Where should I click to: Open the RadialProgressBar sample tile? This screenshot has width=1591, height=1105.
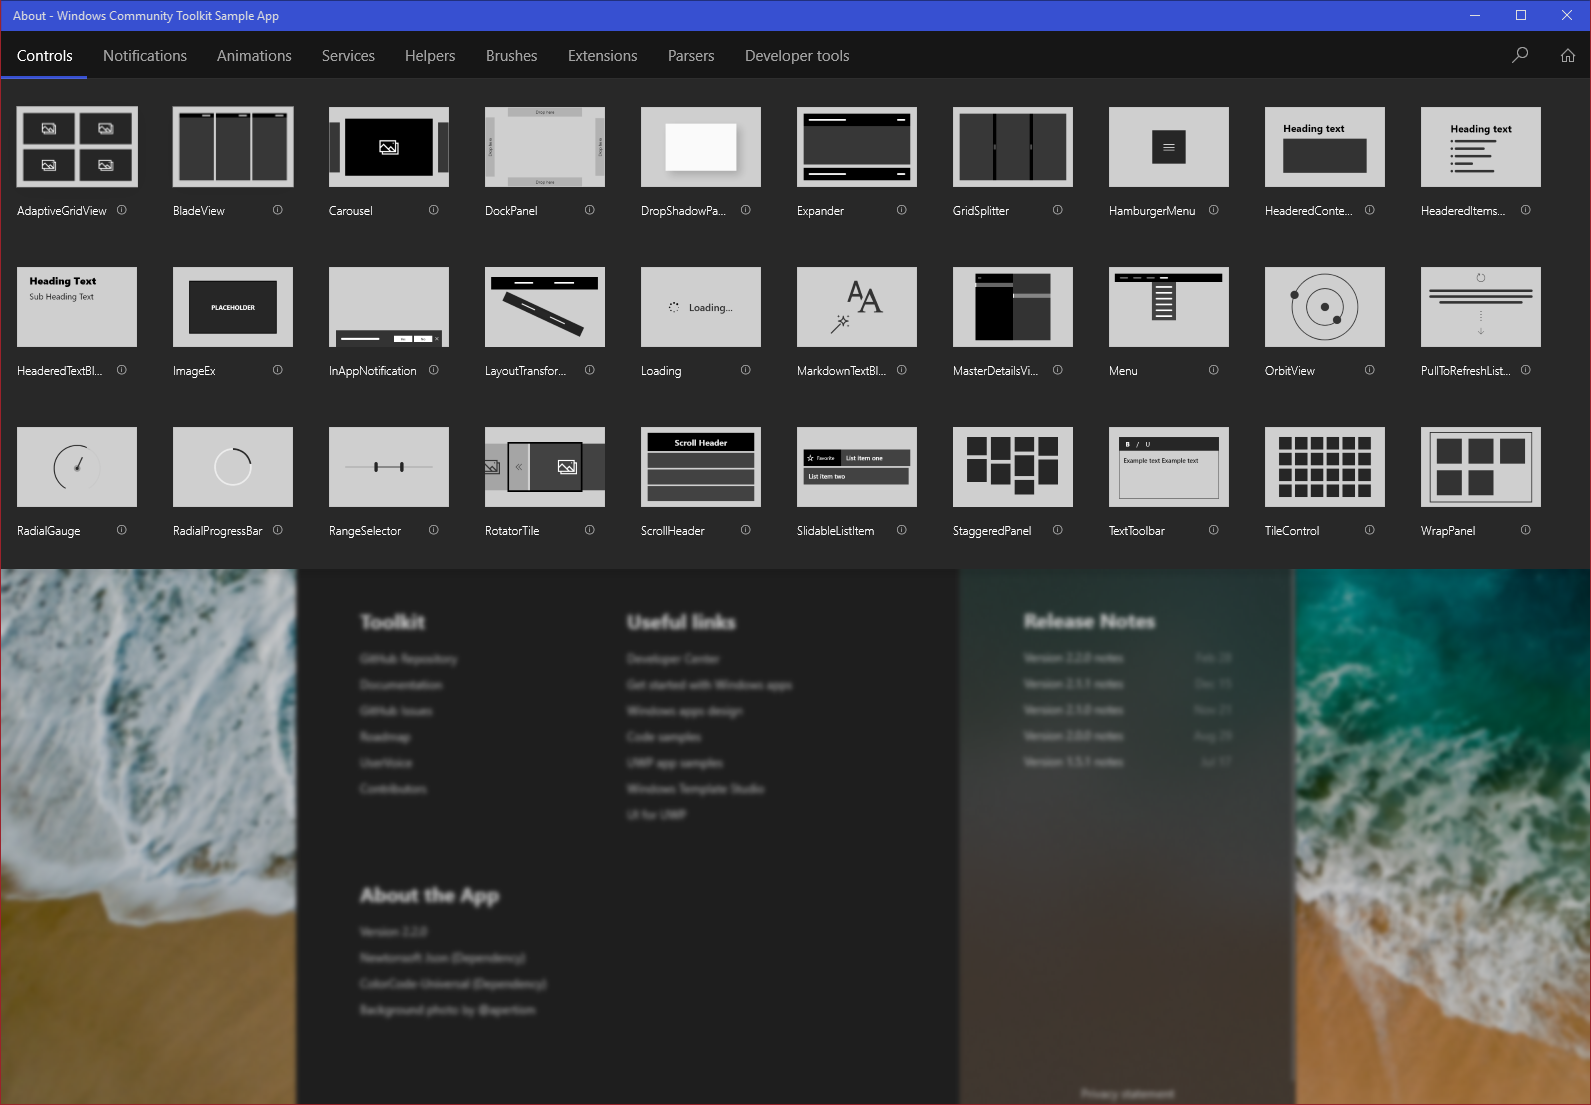233,467
